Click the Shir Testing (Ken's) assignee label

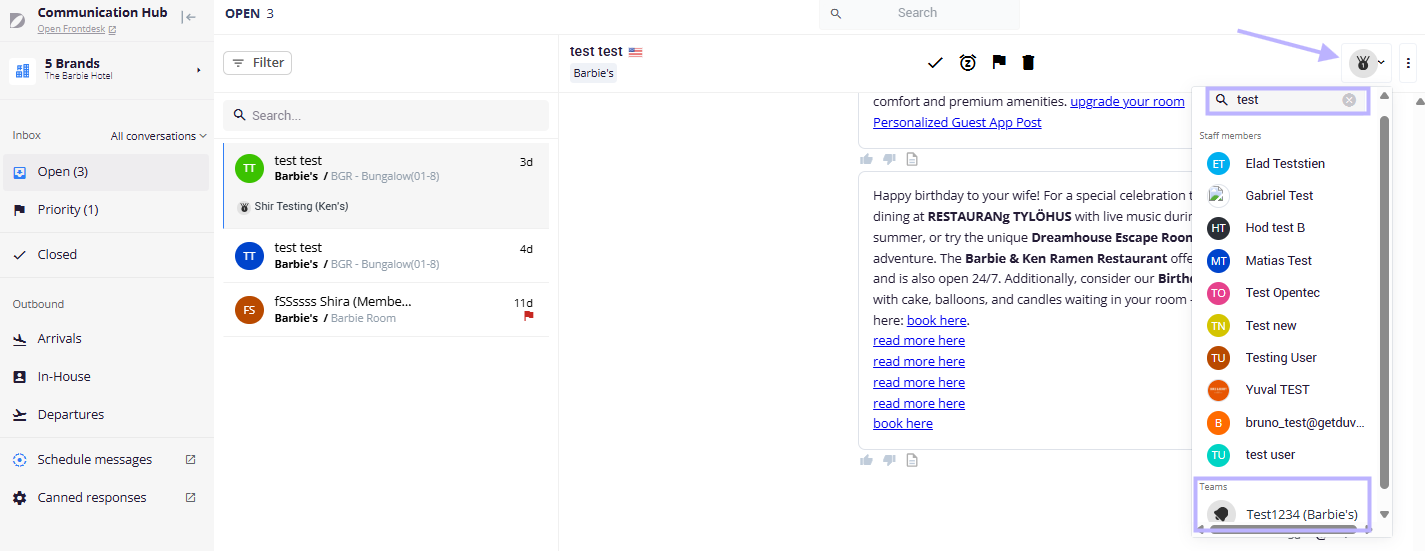point(301,207)
